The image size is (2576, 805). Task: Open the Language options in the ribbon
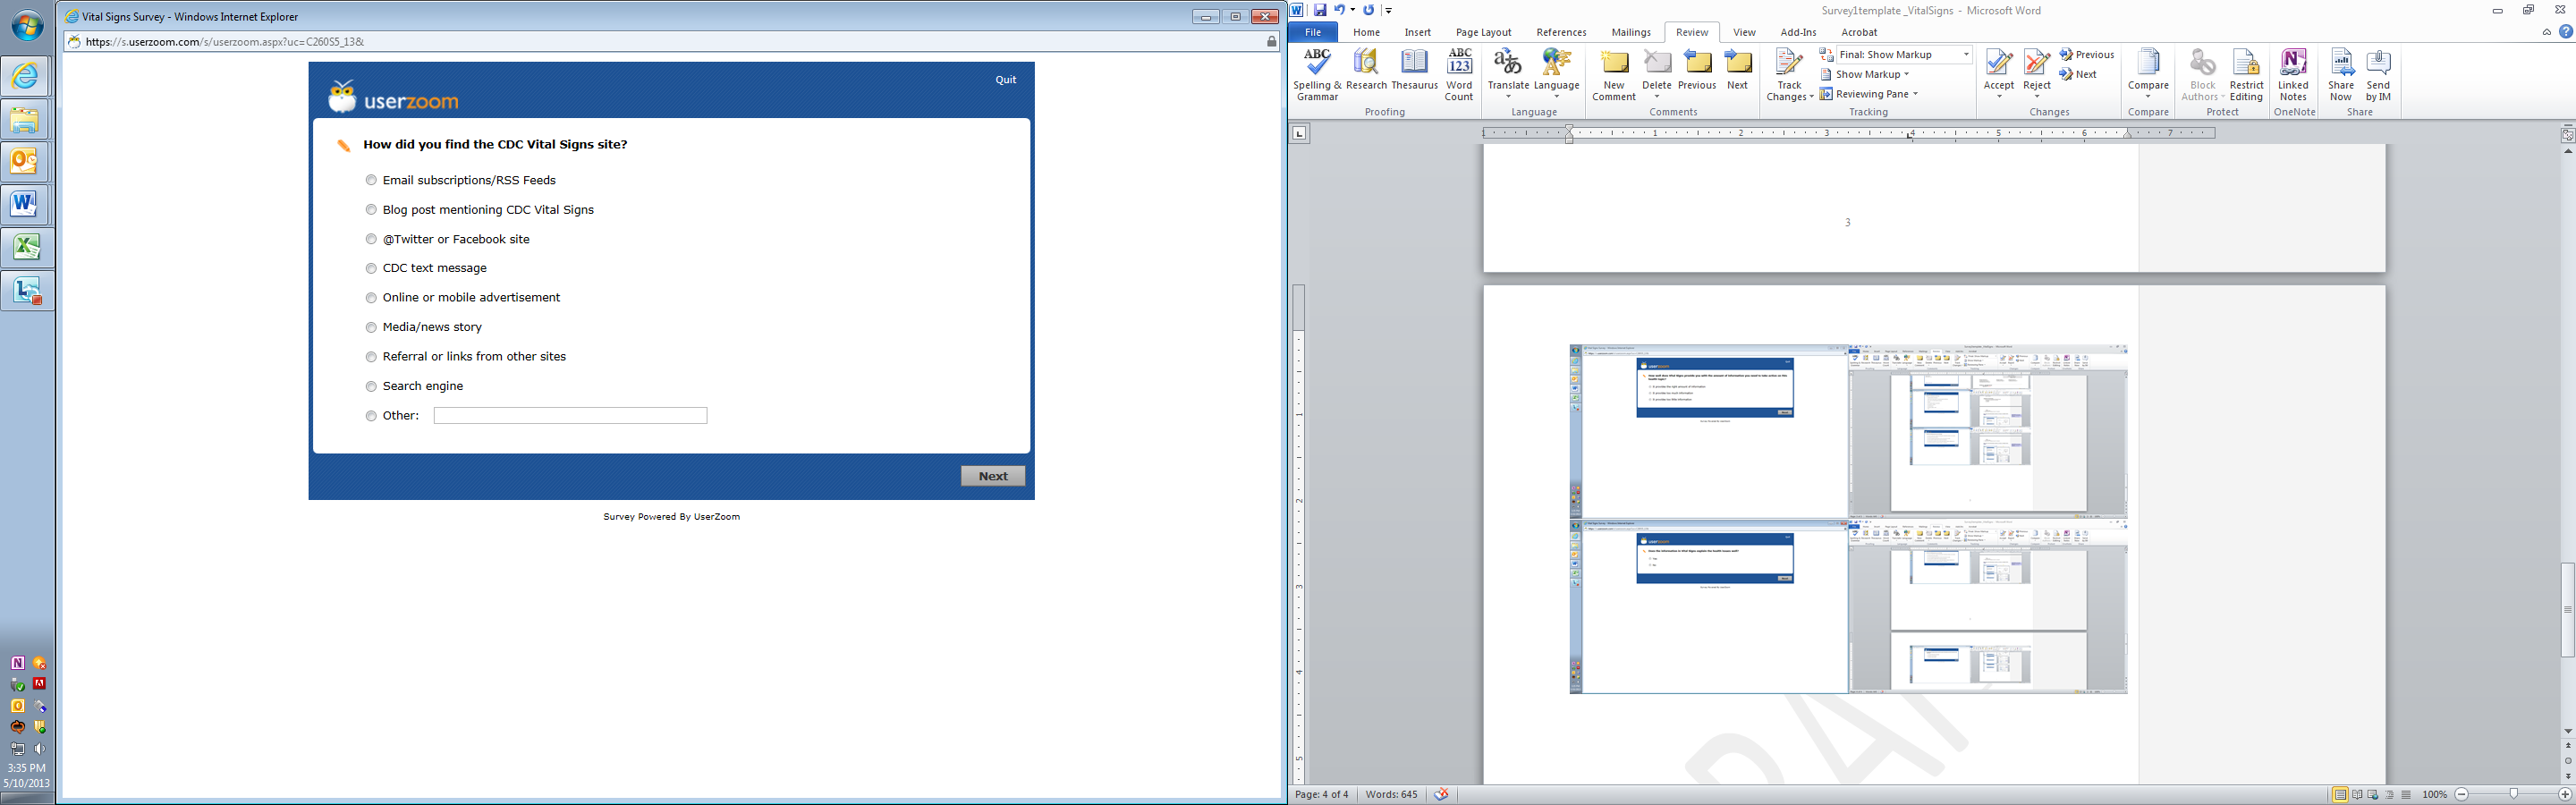click(x=1557, y=74)
